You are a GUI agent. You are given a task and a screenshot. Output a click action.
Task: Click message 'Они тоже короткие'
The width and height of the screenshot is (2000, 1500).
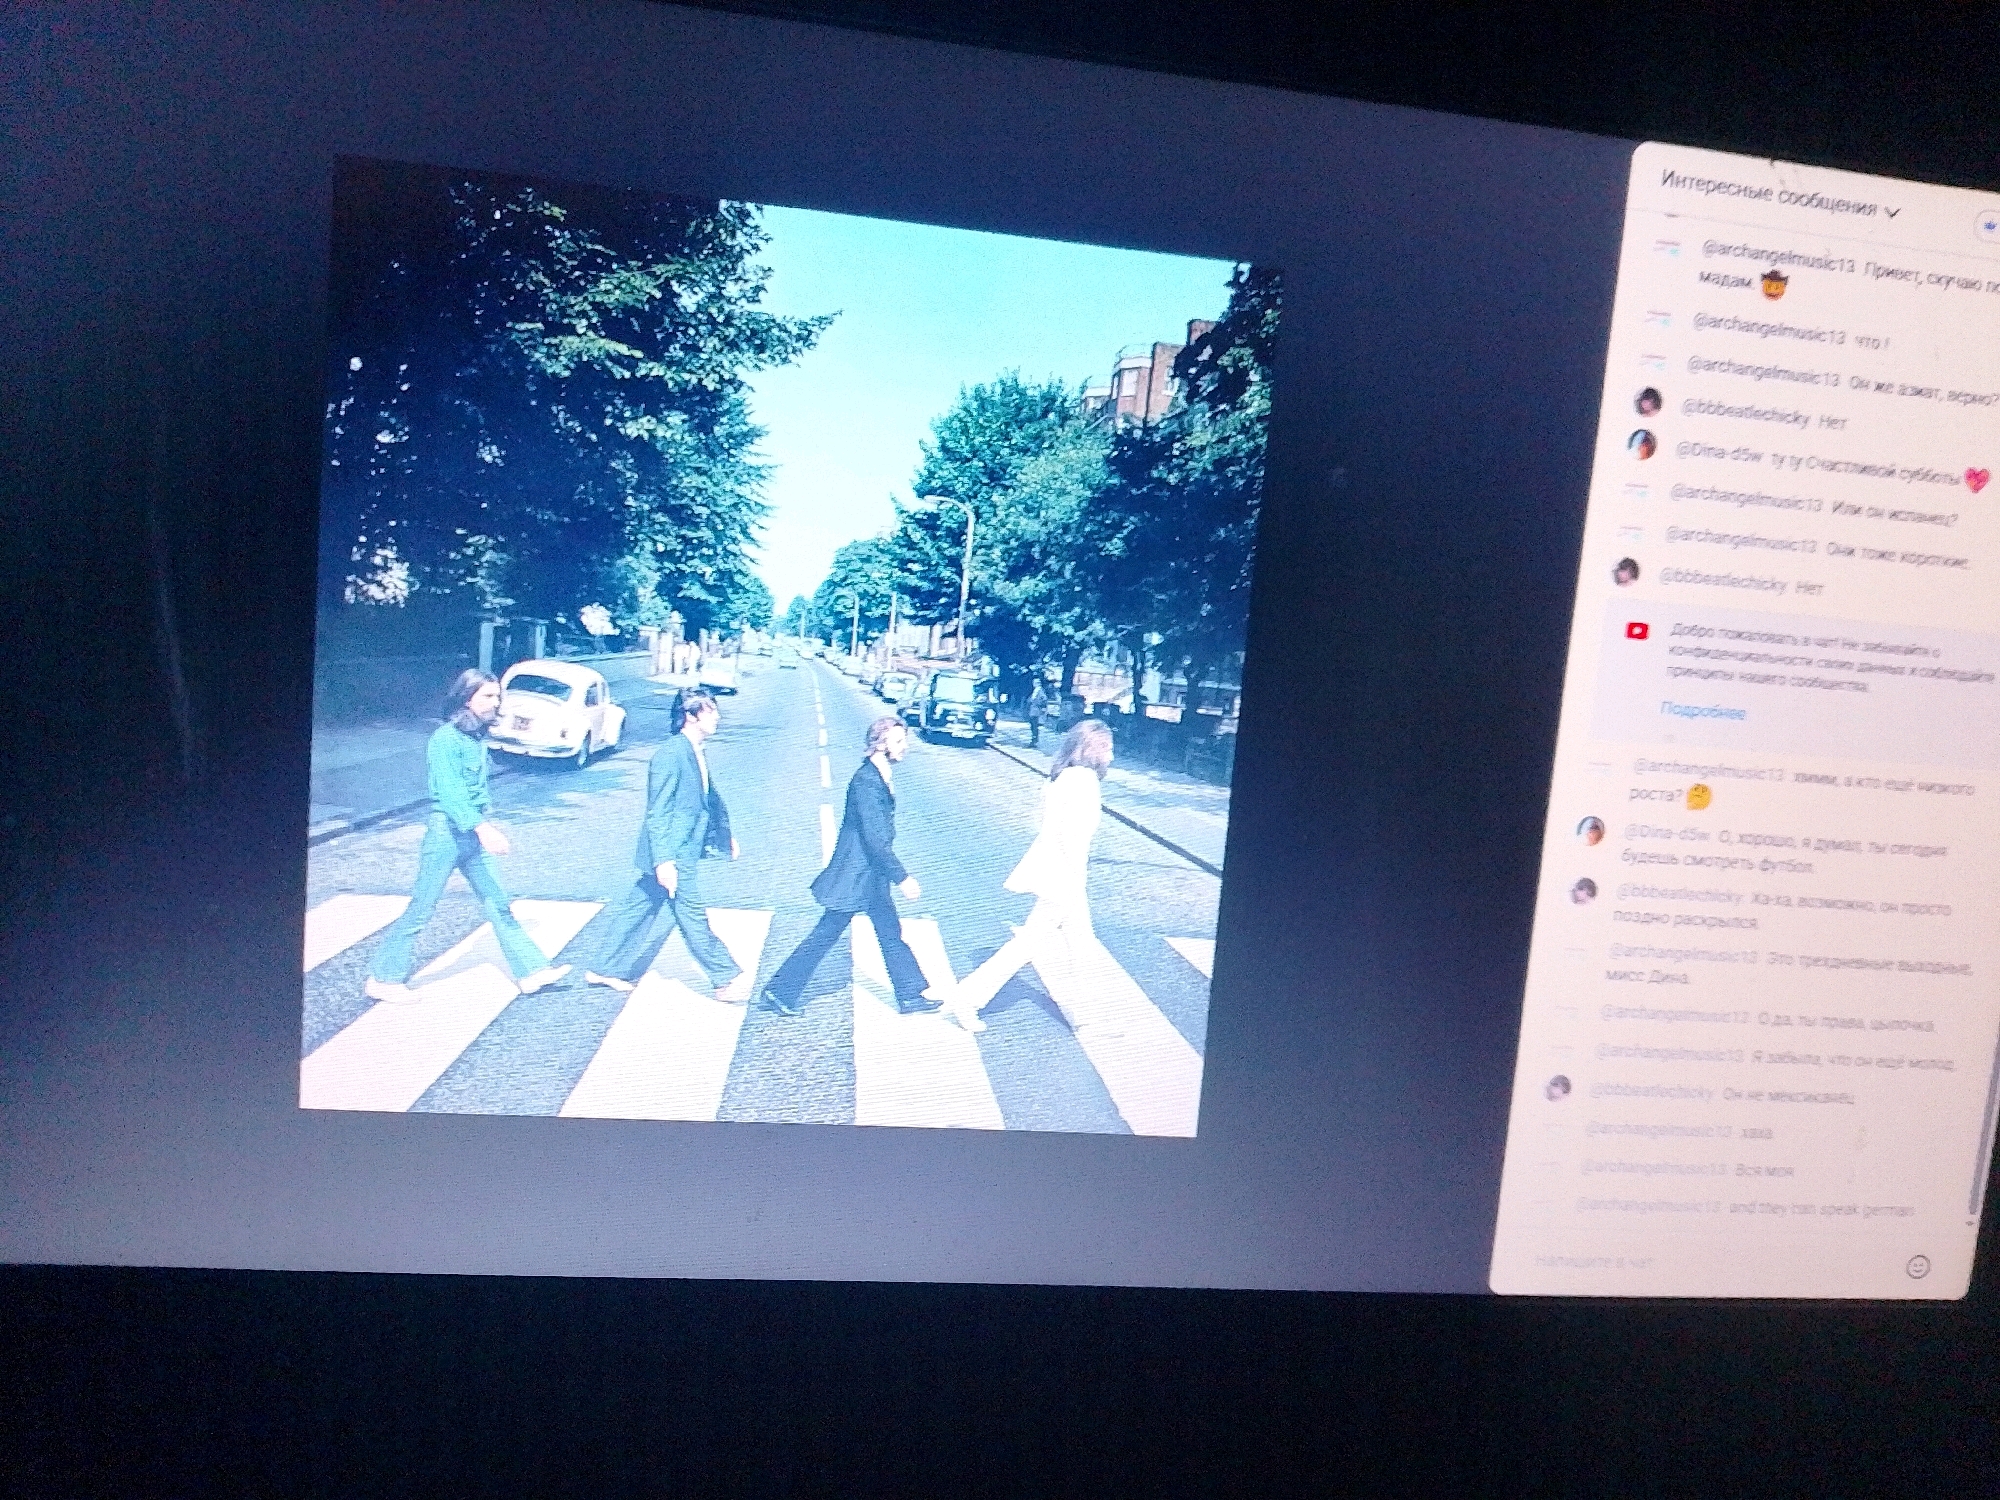1897,556
